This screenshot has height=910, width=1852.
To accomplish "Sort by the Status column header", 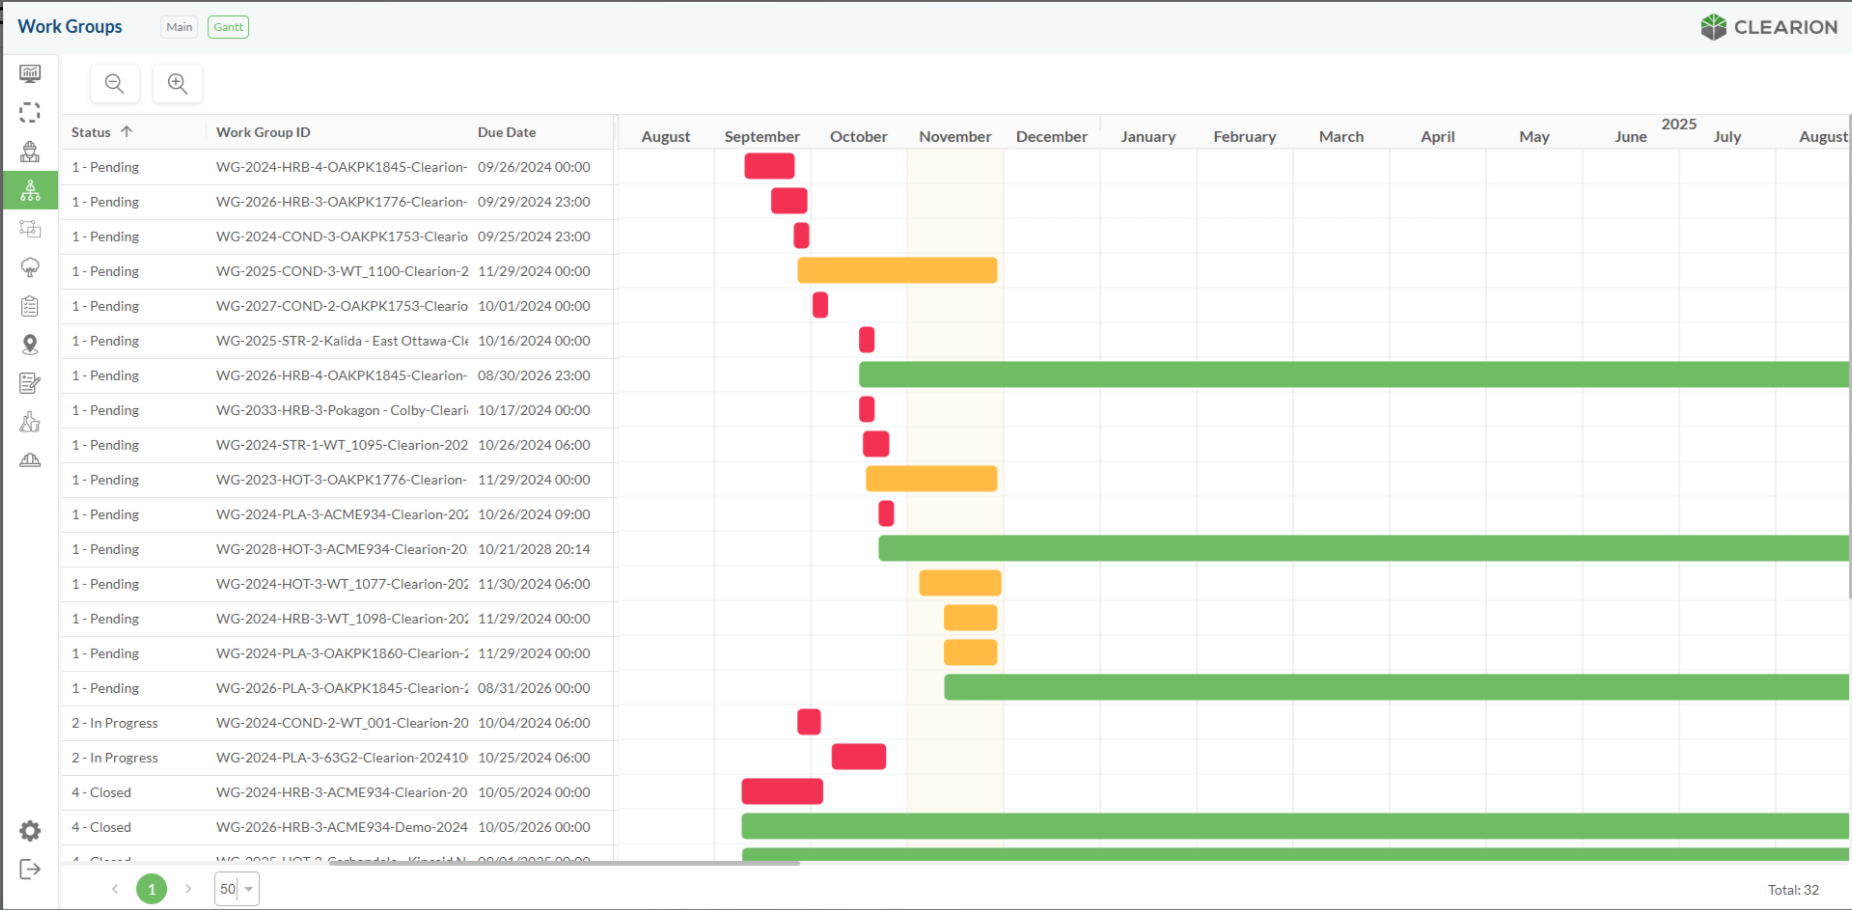I will [x=91, y=132].
